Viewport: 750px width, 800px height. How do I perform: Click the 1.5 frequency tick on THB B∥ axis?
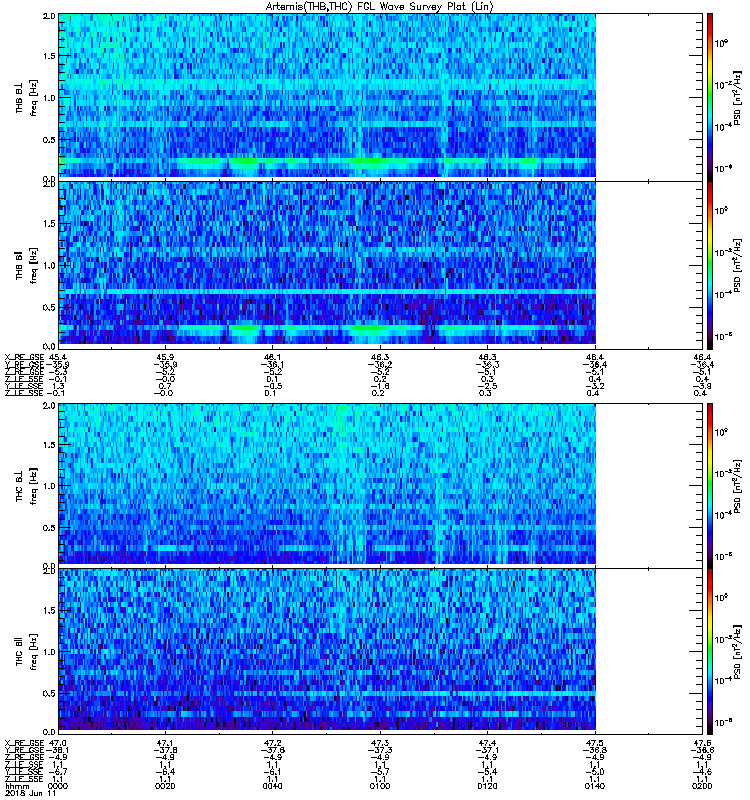coord(49,223)
